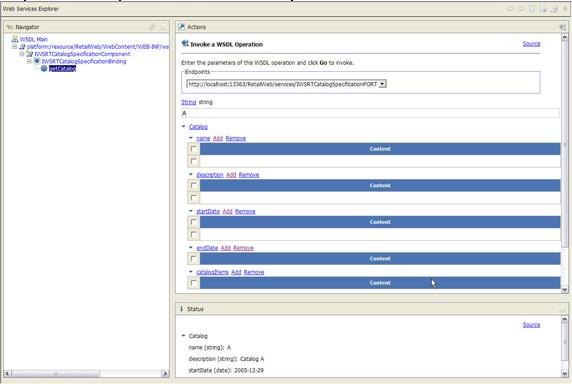The height and width of the screenshot is (384, 572).
Task: Click Add next to description
Action: click(x=231, y=175)
